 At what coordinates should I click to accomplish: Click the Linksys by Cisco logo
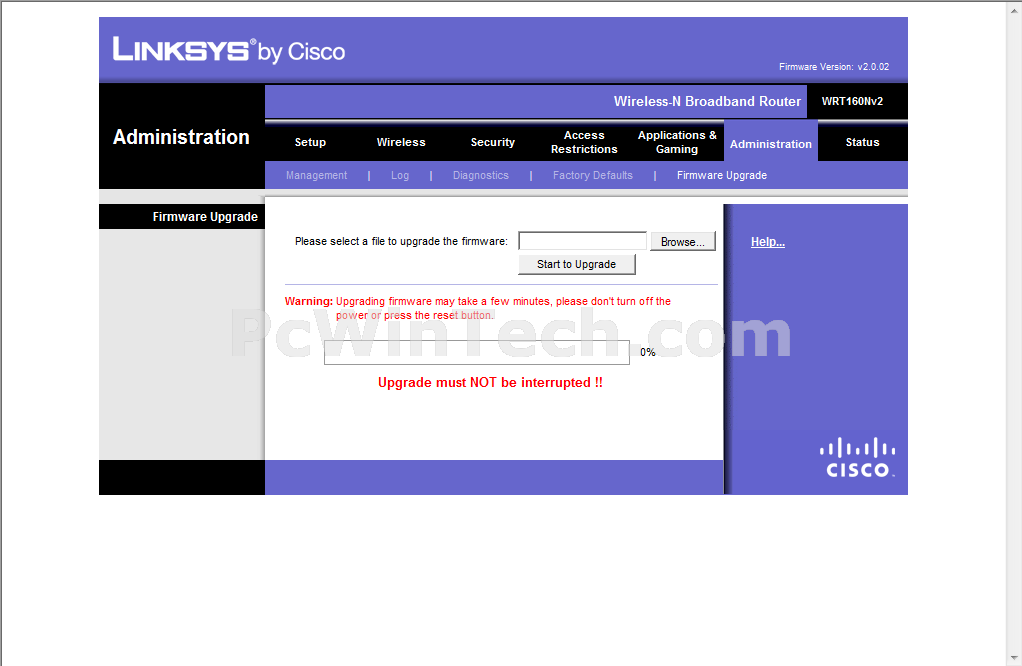tap(229, 50)
